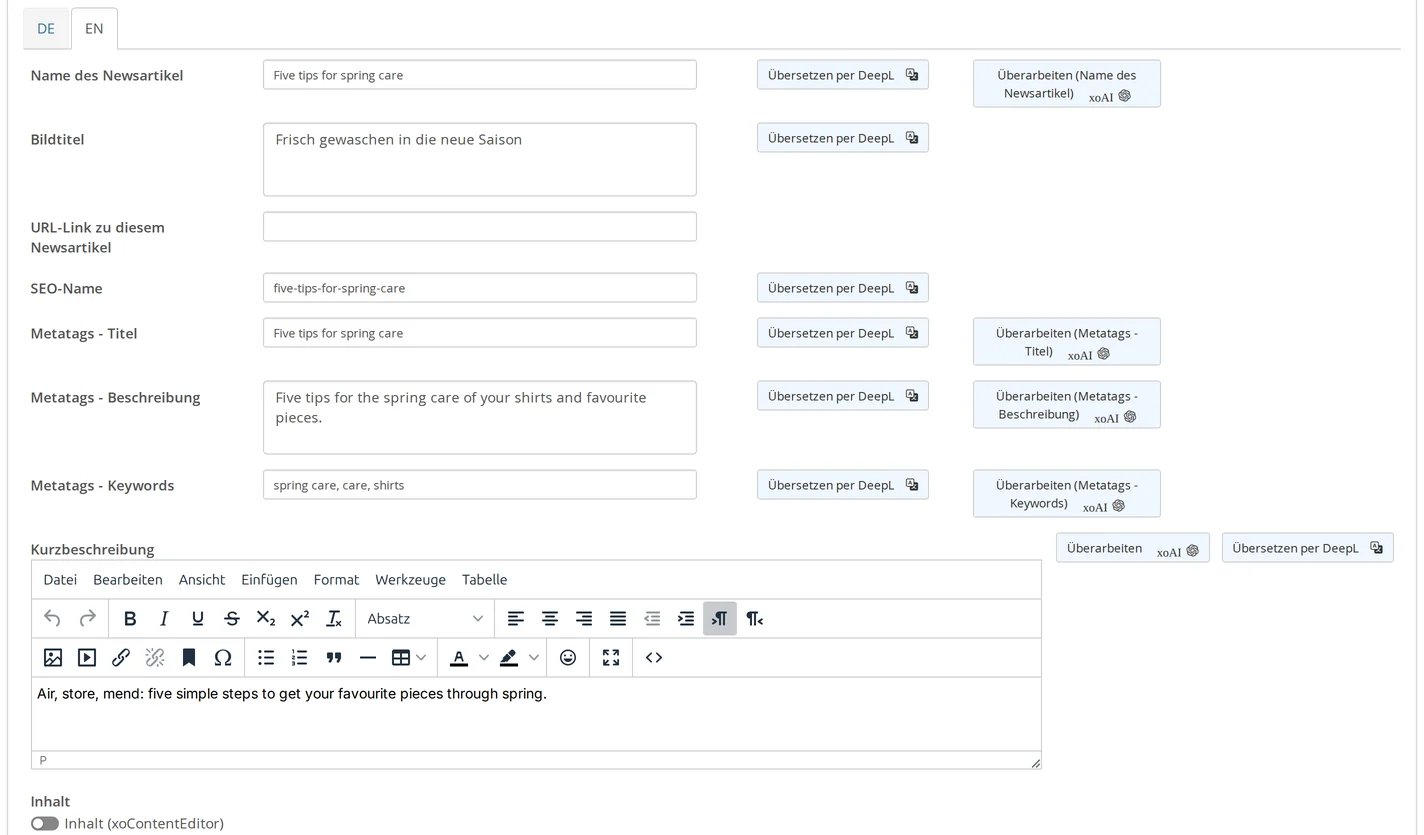Open the source code view
Screen dimensions: 1424x835
click(654, 658)
